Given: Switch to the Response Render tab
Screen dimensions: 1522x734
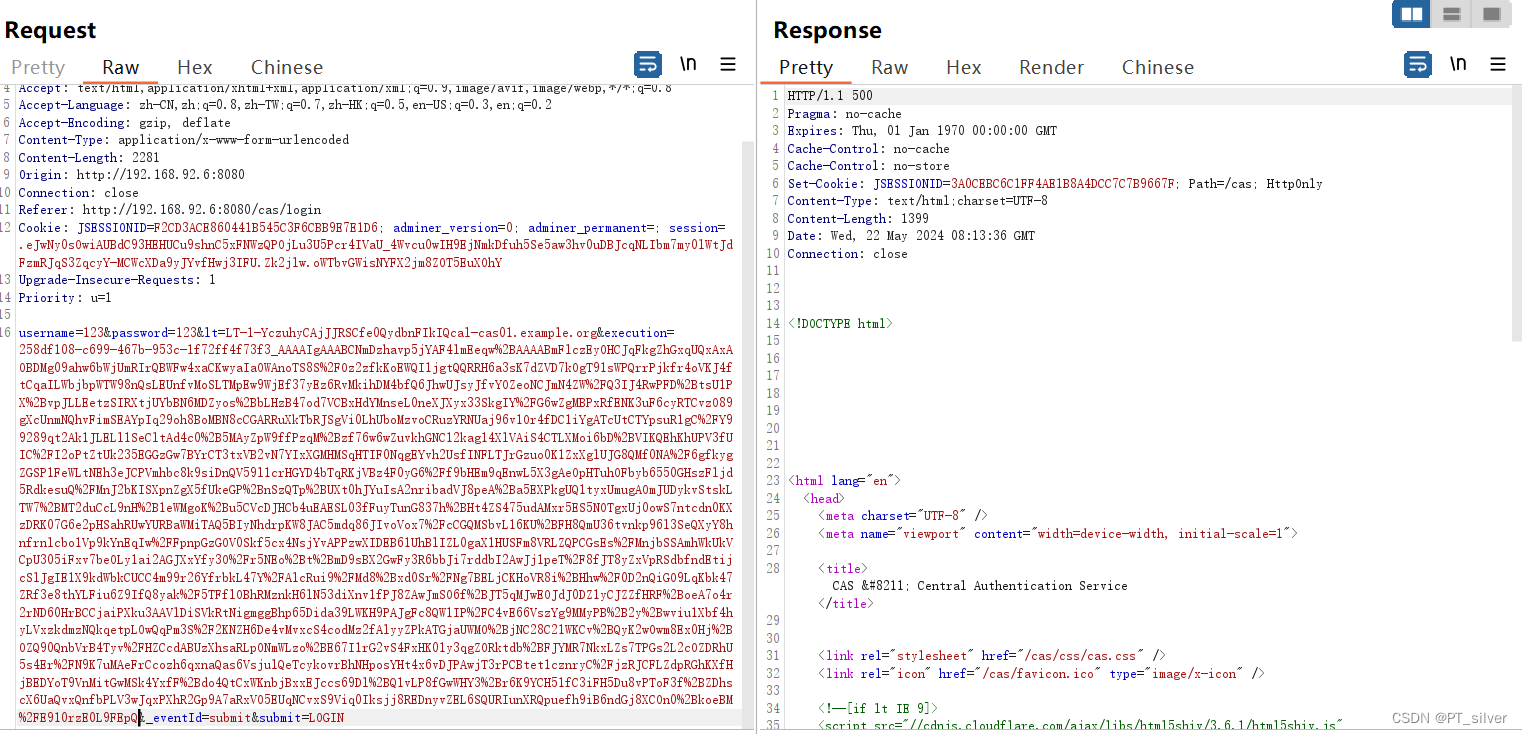Looking at the screenshot, I should tap(1051, 67).
